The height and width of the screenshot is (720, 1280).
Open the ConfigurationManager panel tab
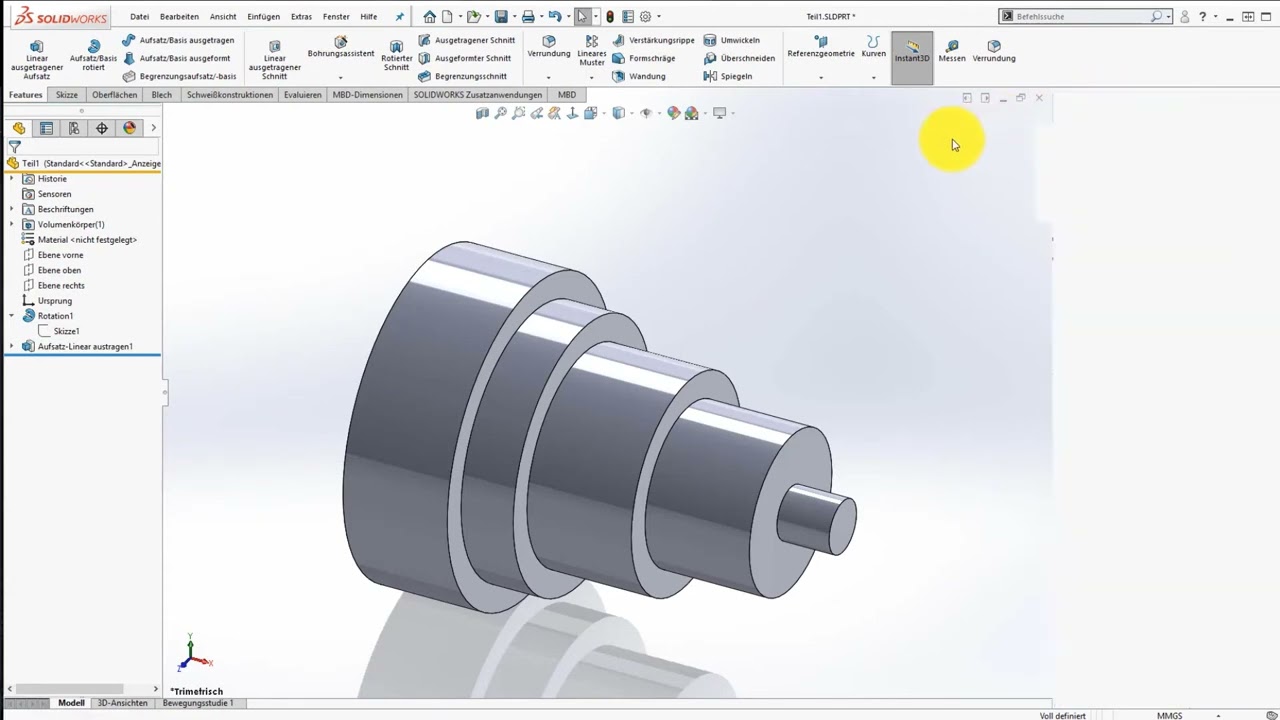[74, 128]
